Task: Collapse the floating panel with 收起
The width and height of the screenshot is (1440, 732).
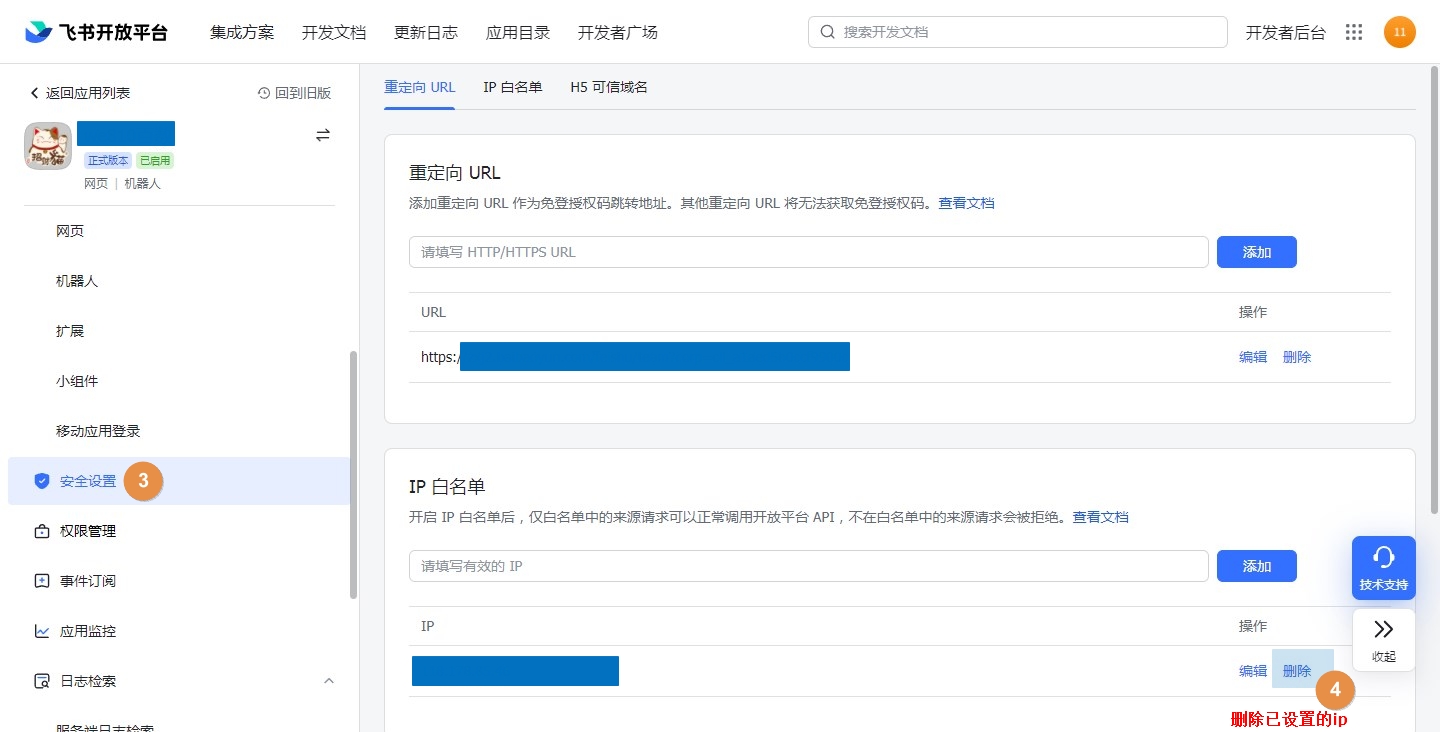Action: click(1383, 639)
